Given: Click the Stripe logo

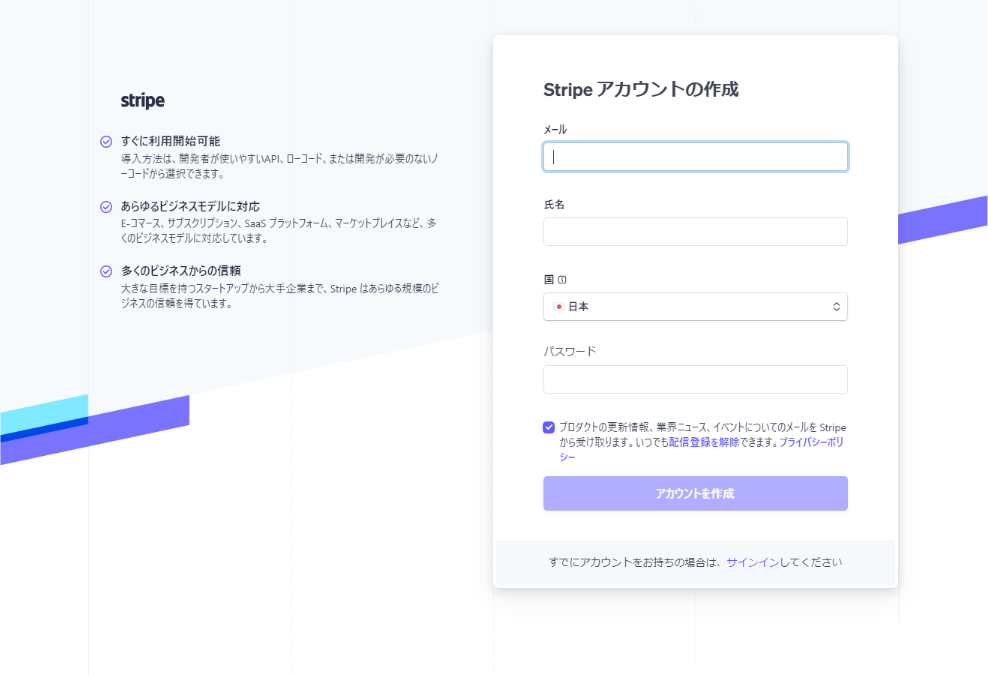Looking at the screenshot, I should (142, 100).
